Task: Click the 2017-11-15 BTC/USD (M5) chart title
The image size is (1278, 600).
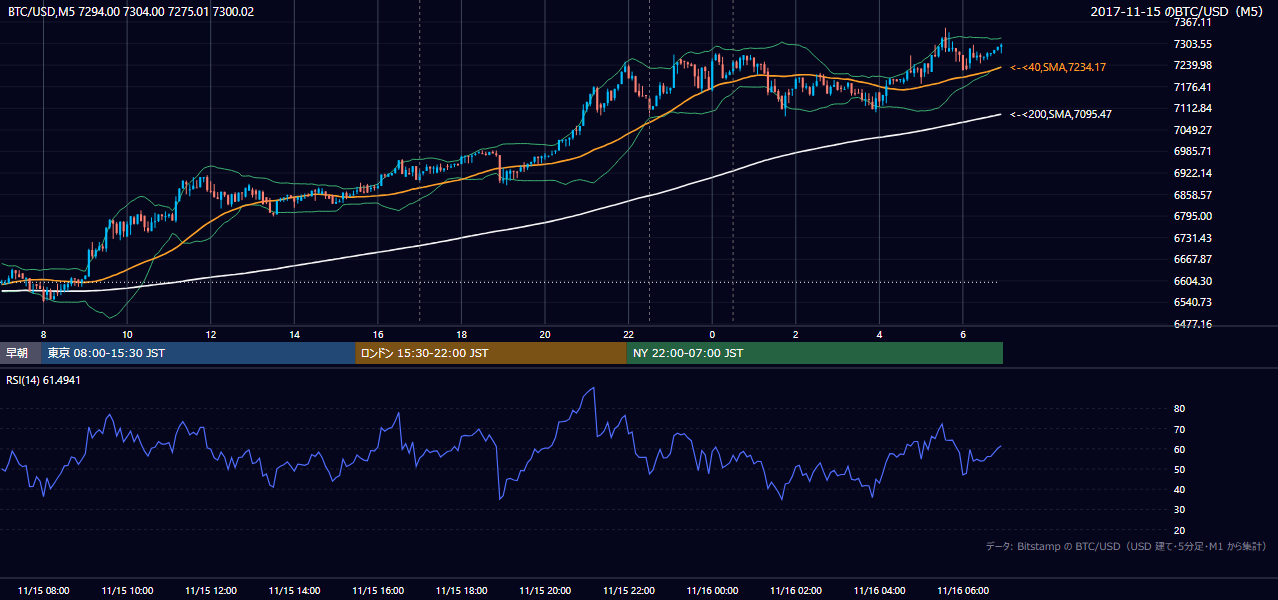Action: coord(1179,11)
